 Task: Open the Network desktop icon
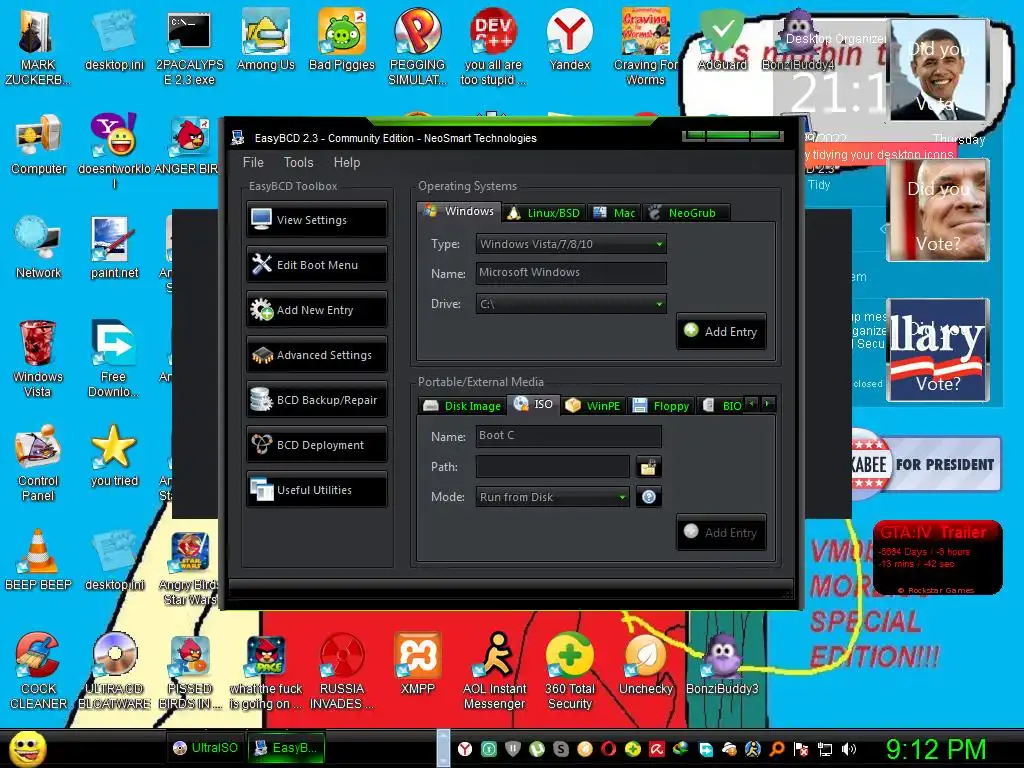click(x=39, y=248)
